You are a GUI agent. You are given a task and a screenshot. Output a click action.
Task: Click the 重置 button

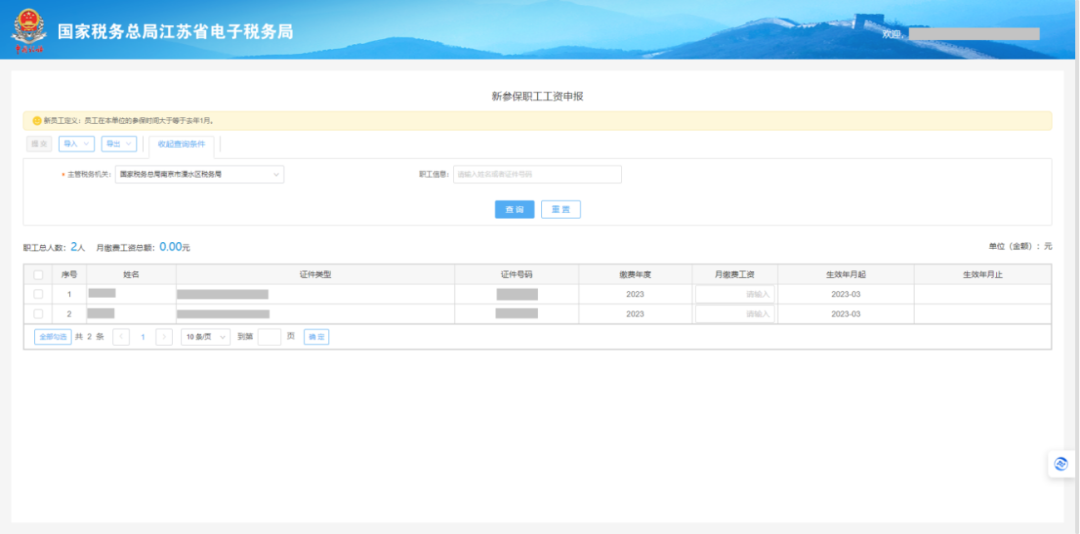(561, 209)
